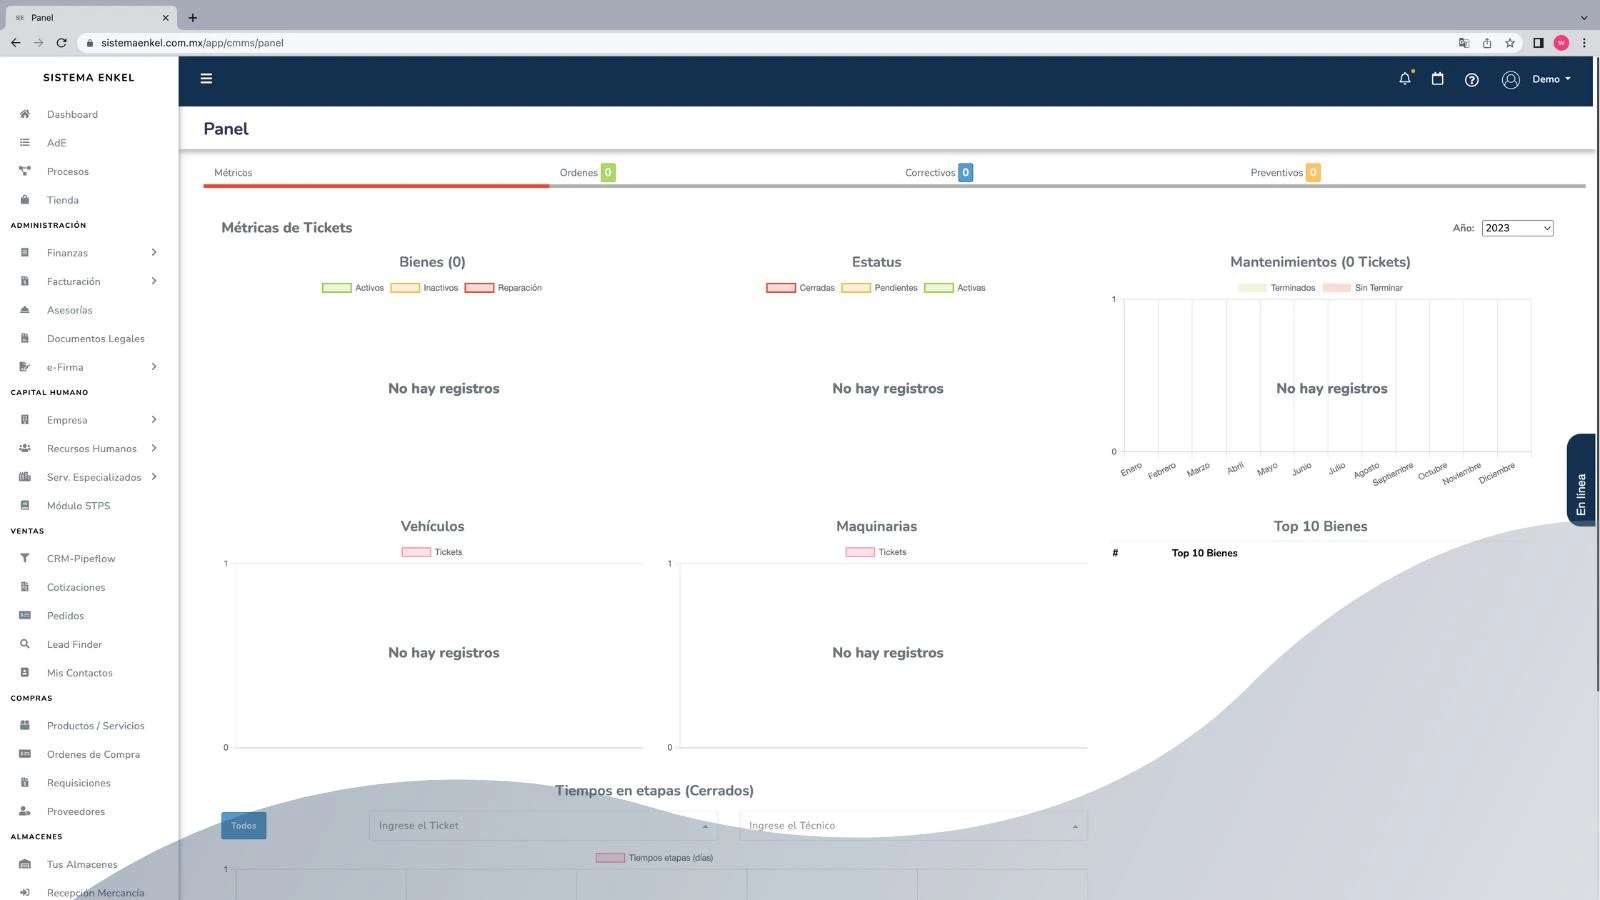
Task: Click the Lead Finder magnifier icon
Action: 25,644
